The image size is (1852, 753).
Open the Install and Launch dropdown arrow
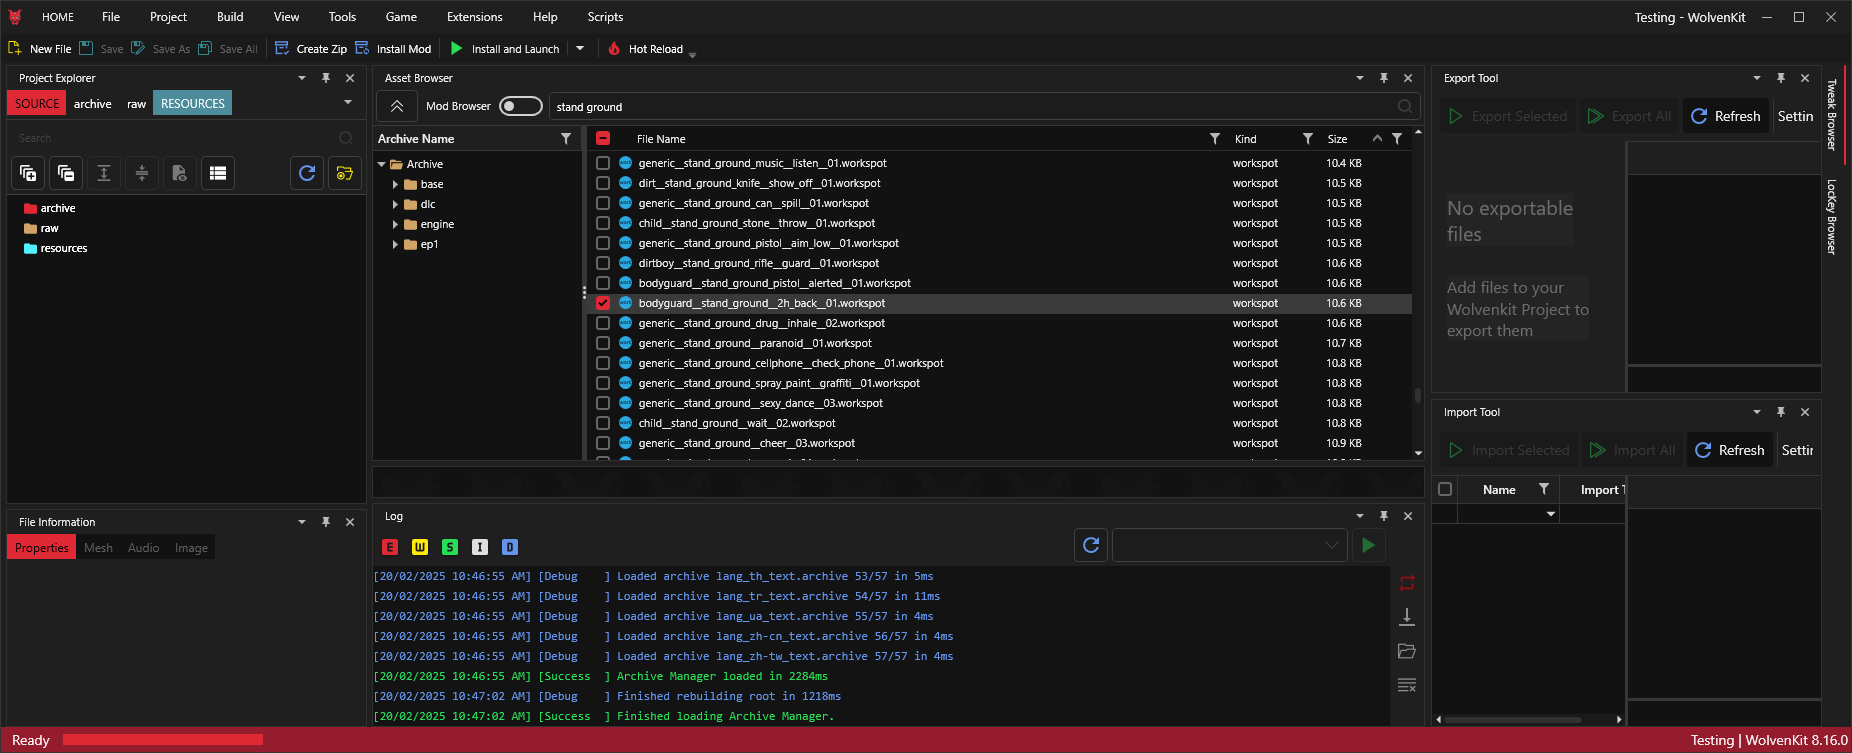580,49
